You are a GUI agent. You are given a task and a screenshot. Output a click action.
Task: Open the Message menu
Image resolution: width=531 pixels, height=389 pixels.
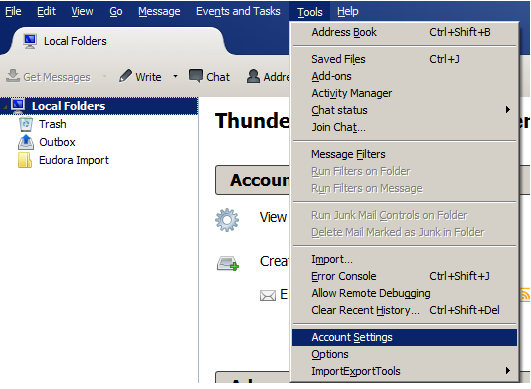(x=159, y=12)
